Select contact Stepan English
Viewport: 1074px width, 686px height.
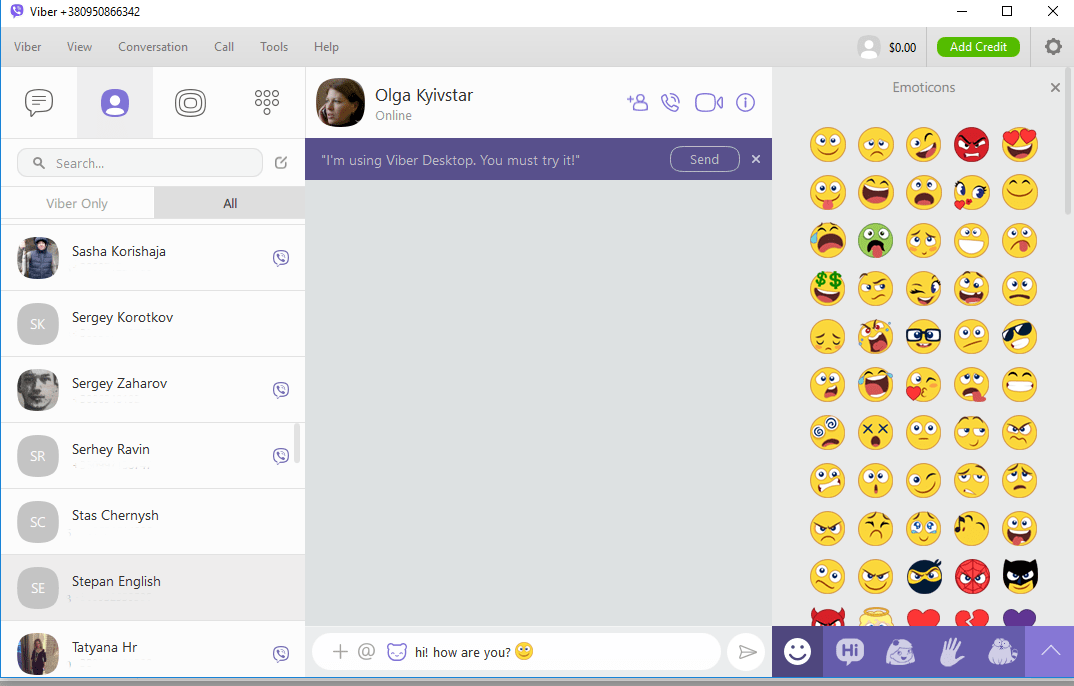(153, 588)
